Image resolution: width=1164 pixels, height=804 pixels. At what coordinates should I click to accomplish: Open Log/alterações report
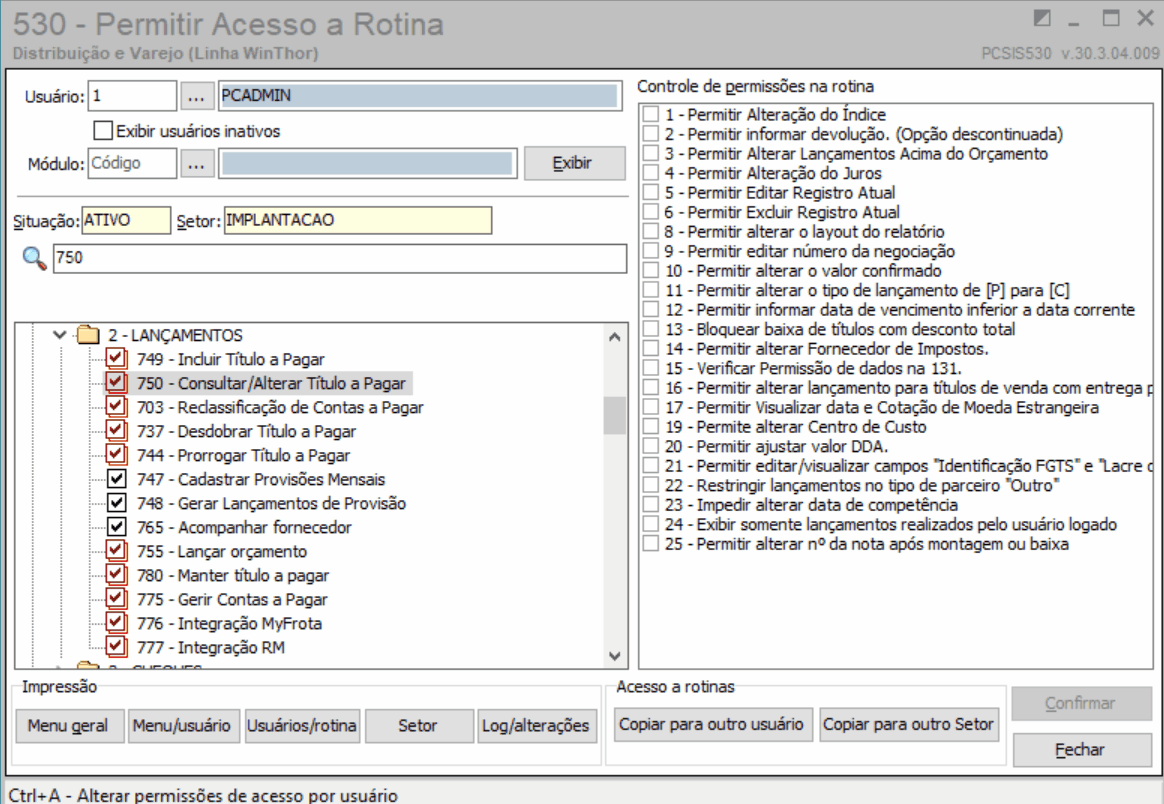[x=537, y=725]
